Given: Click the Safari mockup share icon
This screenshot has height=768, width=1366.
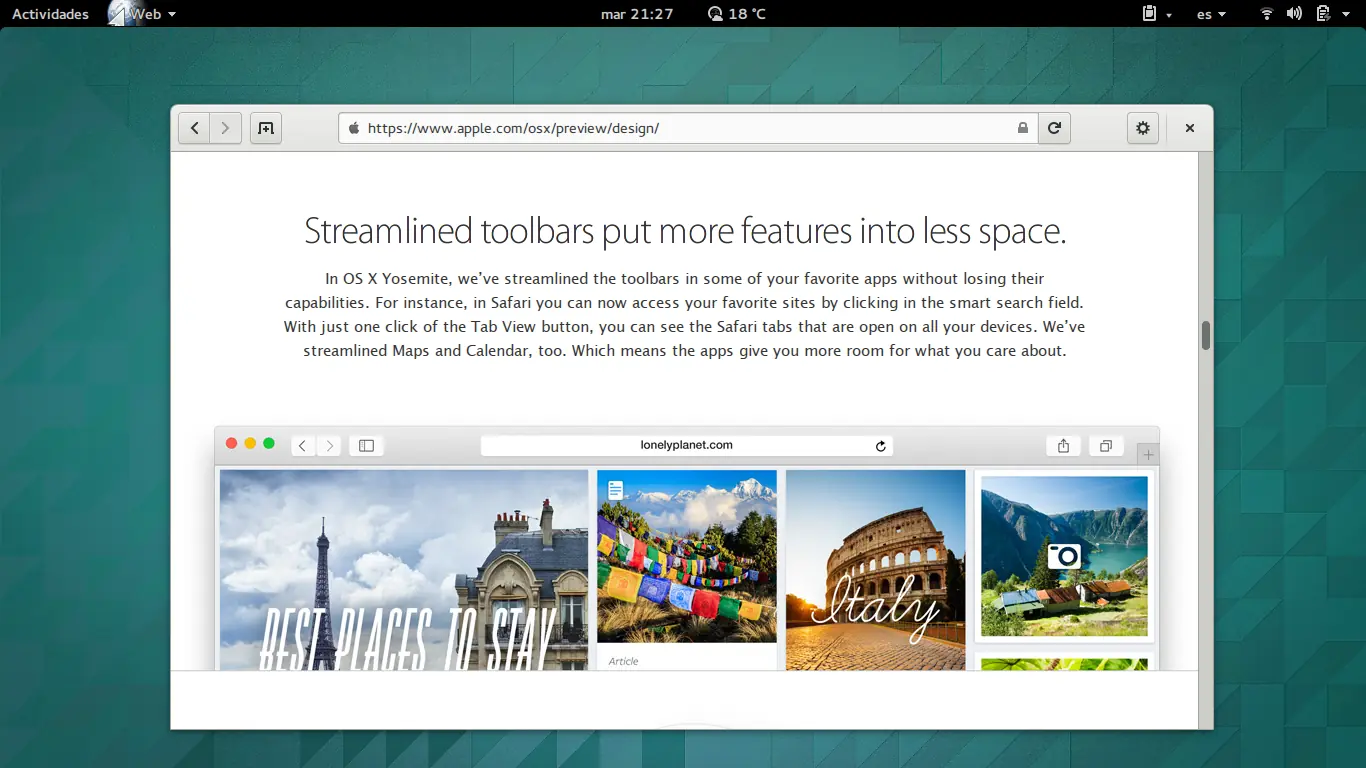Looking at the screenshot, I should click(x=1063, y=446).
